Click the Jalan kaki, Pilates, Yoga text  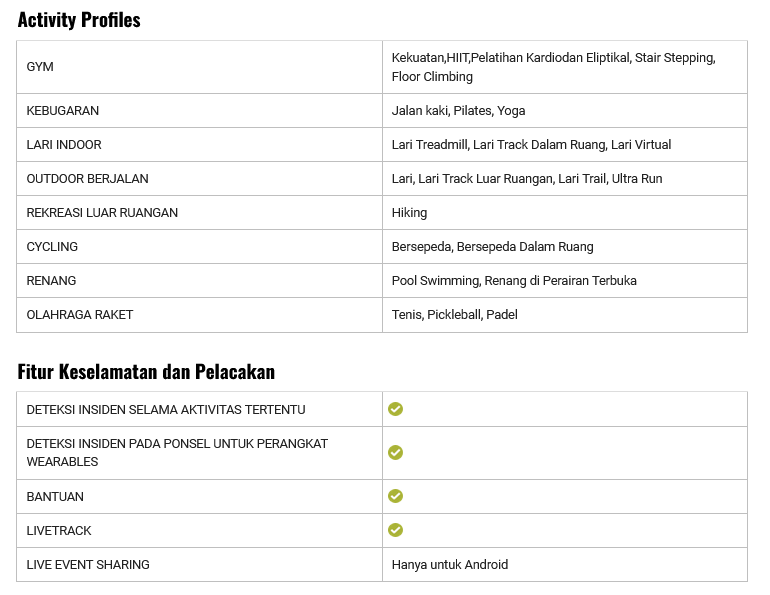(x=458, y=111)
